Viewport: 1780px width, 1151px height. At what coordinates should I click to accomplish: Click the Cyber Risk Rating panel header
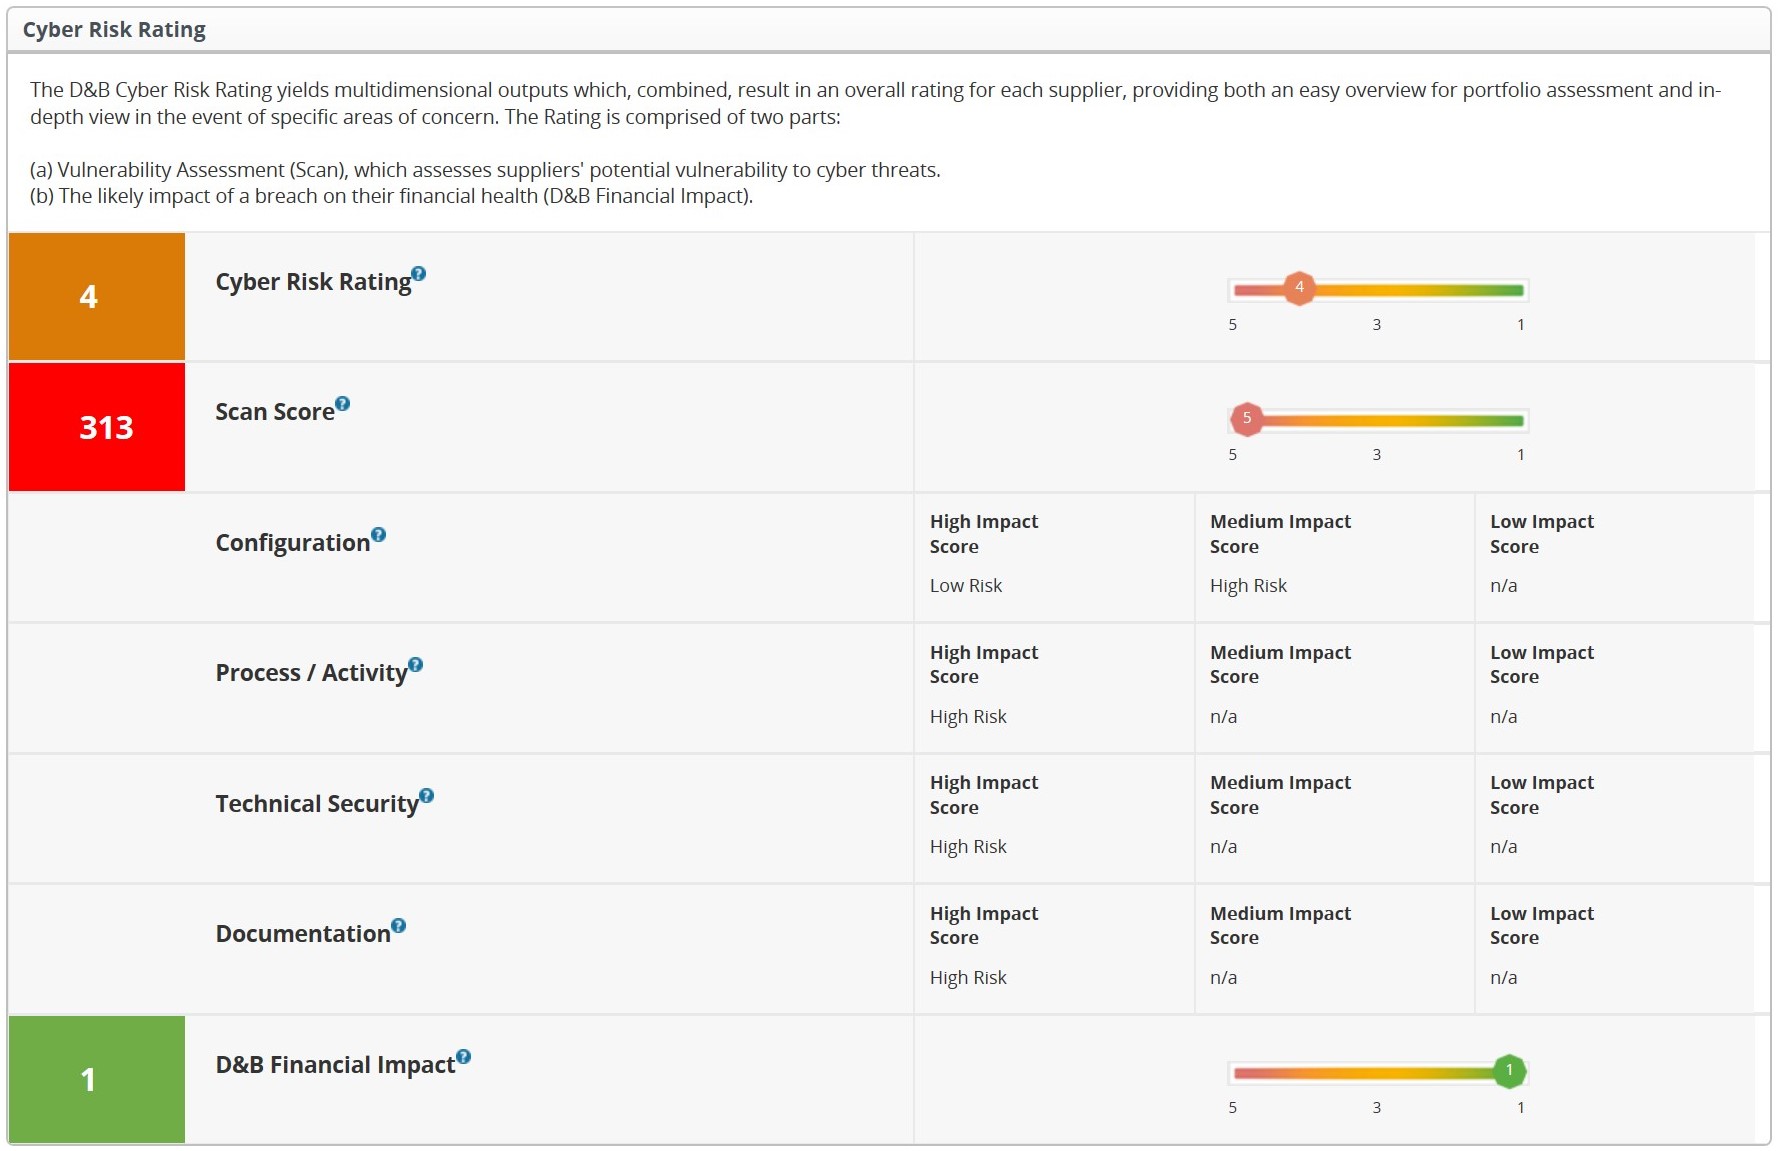point(114,30)
